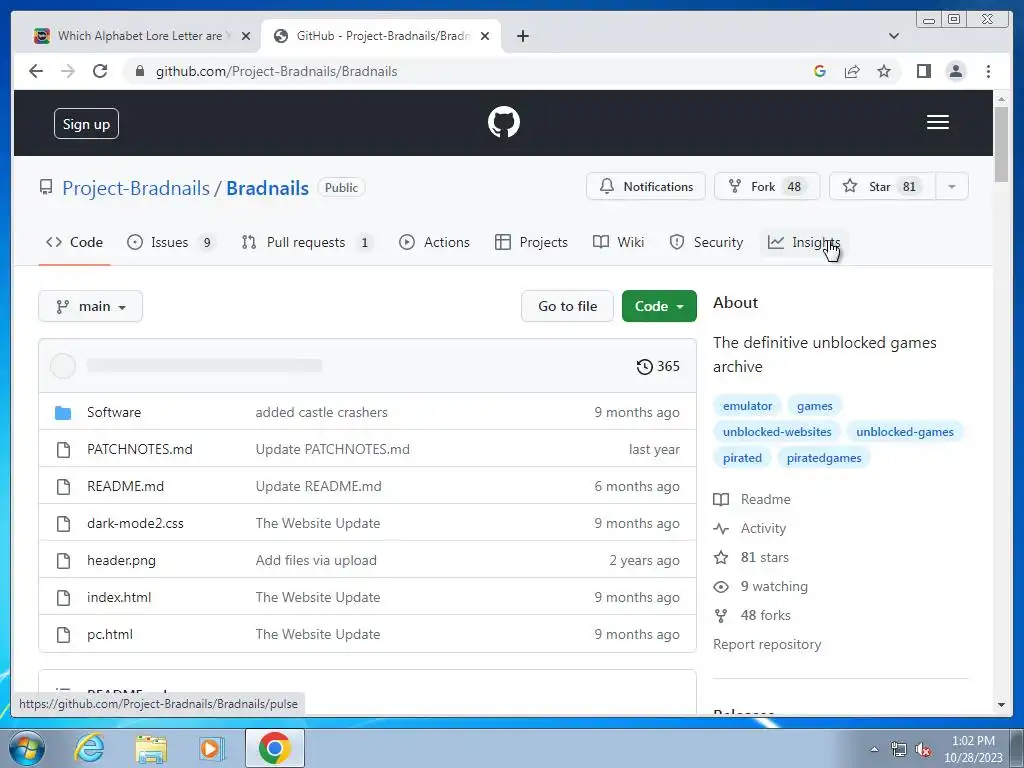
Task: Bookmark this tab star icon
Action: [884, 71]
